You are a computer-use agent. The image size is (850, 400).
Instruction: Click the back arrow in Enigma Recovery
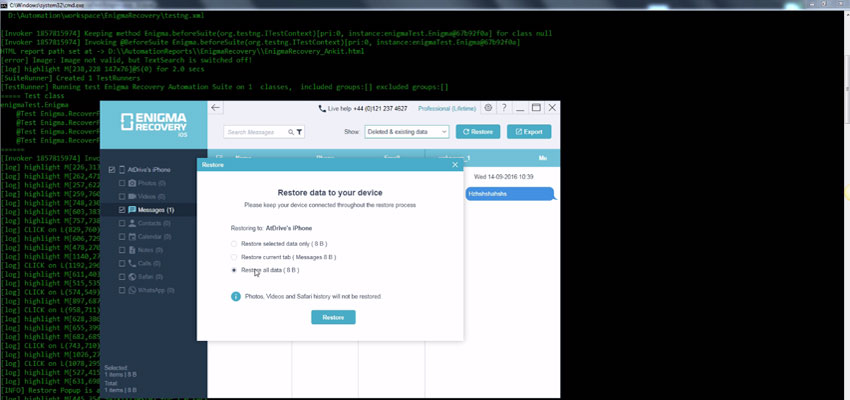[215, 107]
